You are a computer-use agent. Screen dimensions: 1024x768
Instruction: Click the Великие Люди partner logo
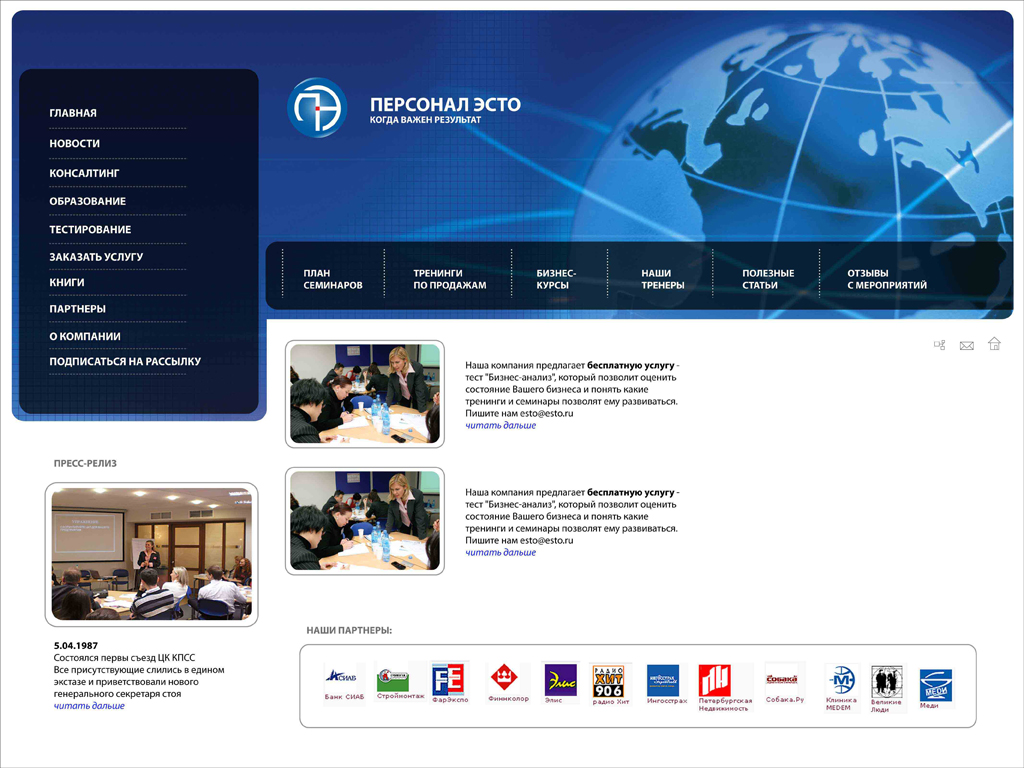tap(886, 688)
